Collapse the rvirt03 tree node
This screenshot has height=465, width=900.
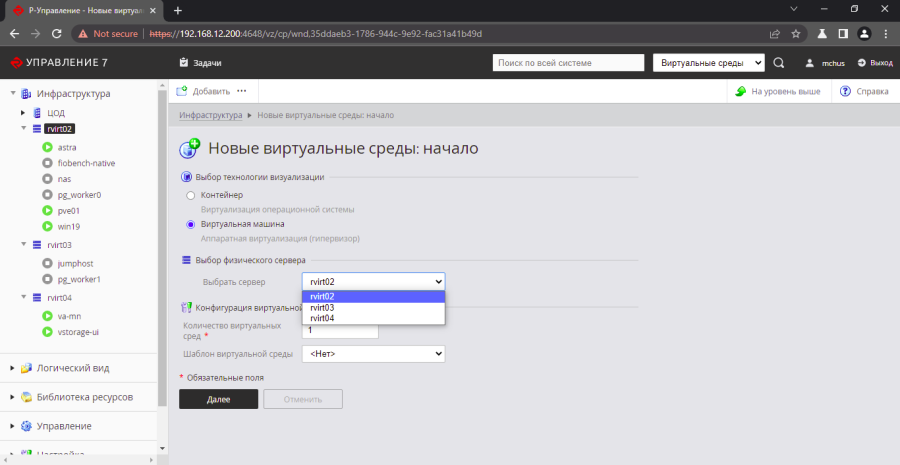click(24, 244)
